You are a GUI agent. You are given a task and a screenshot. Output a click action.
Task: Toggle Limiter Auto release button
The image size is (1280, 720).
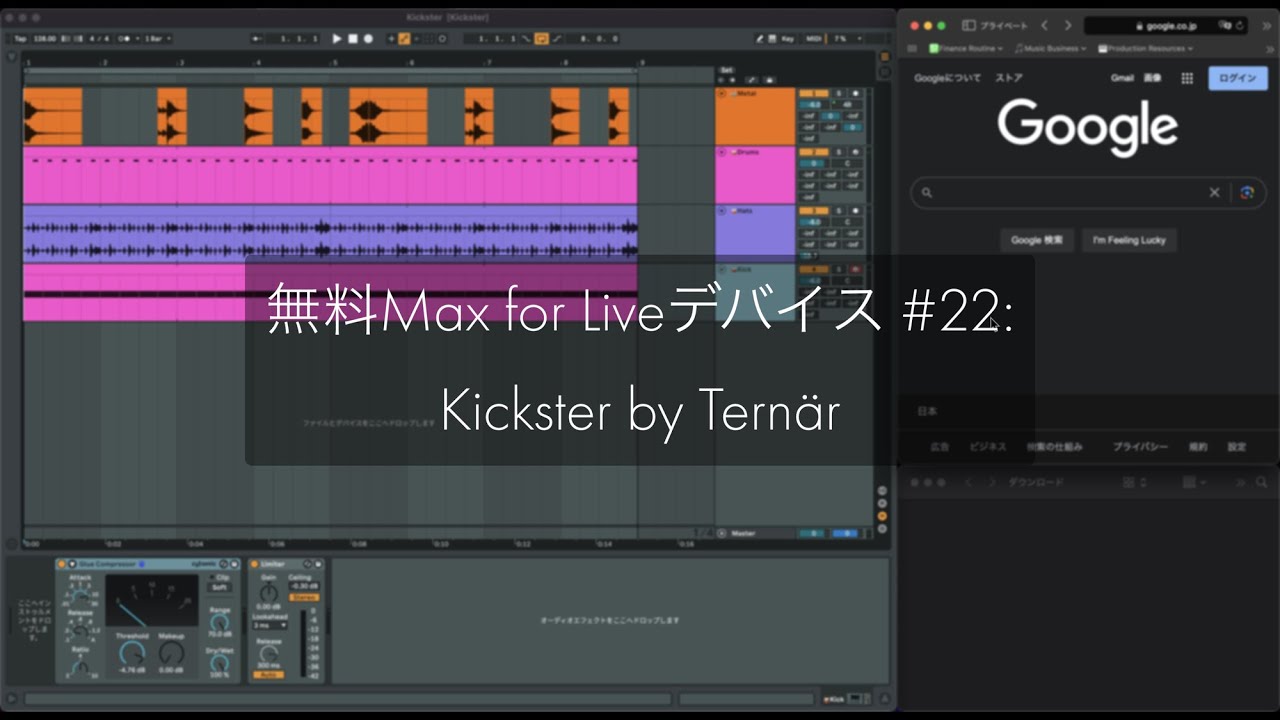coord(267,675)
